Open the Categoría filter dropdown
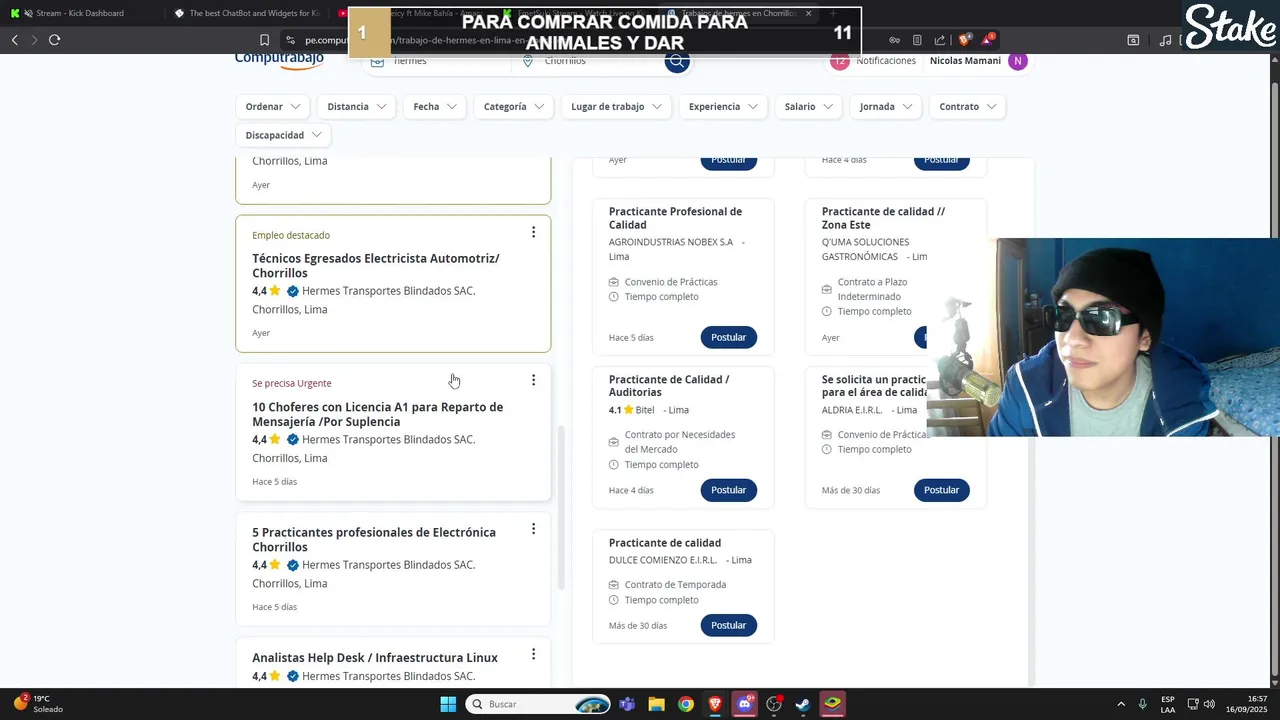The height and width of the screenshot is (720, 1280). click(x=514, y=107)
